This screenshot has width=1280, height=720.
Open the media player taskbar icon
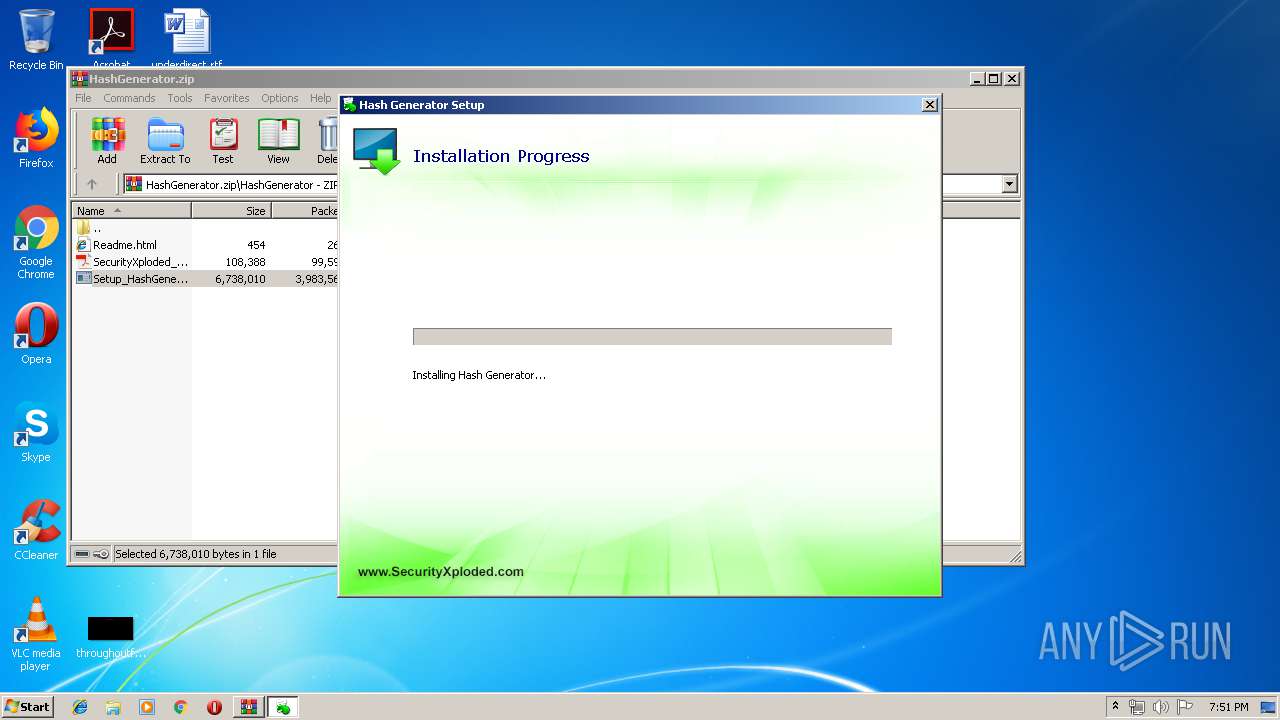(147, 707)
